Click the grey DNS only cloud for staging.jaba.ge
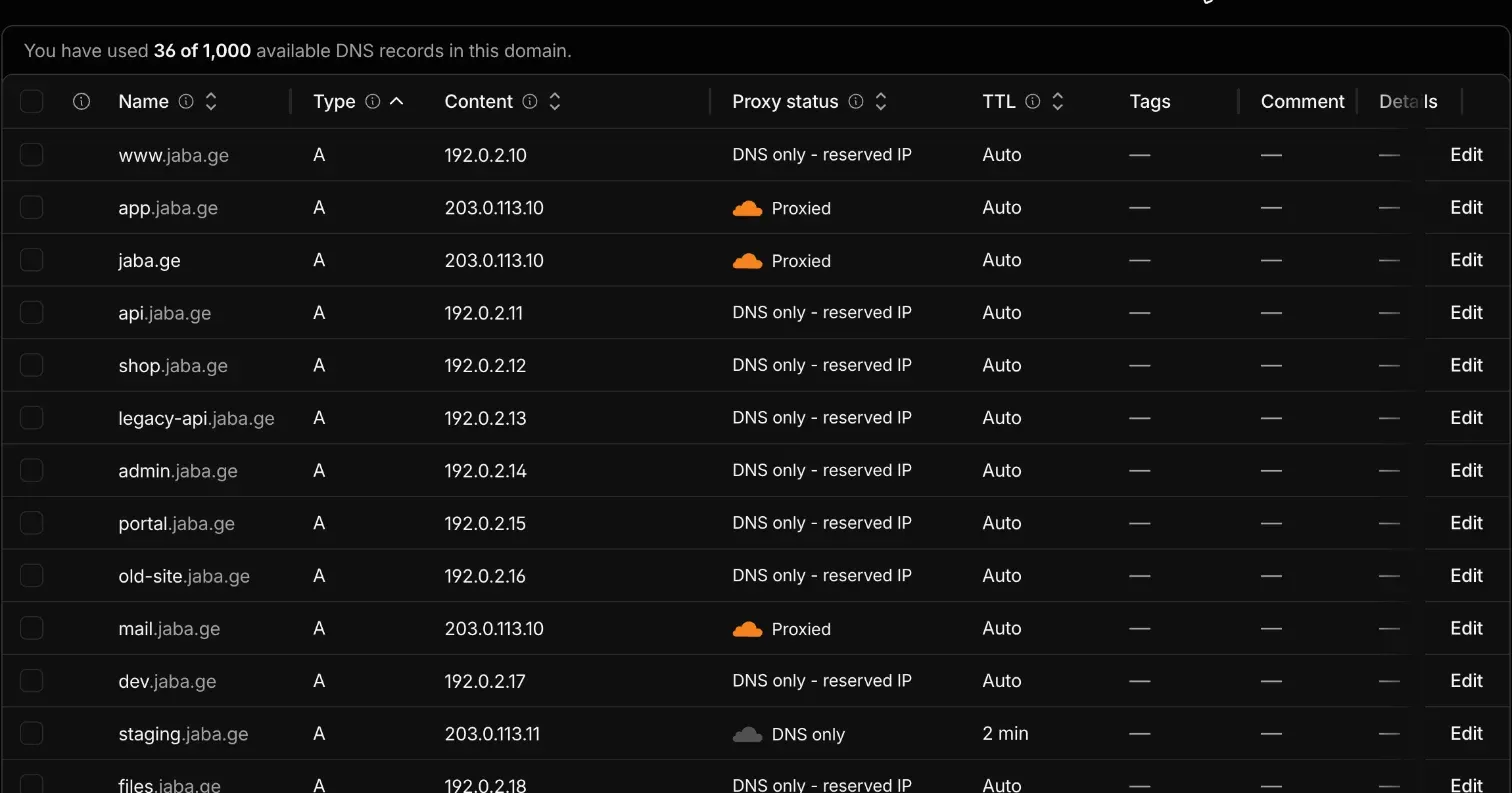This screenshot has height=793, width=1512. click(x=747, y=734)
